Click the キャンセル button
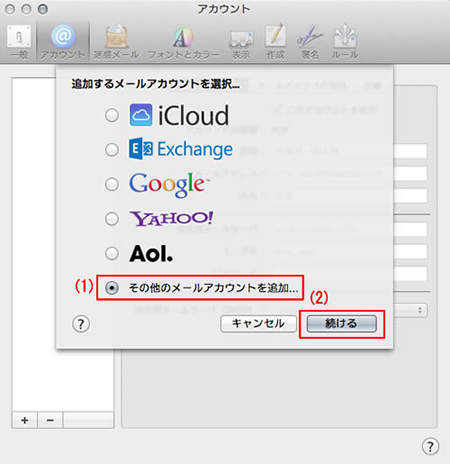The height and width of the screenshot is (464, 450). click(258, 324)
